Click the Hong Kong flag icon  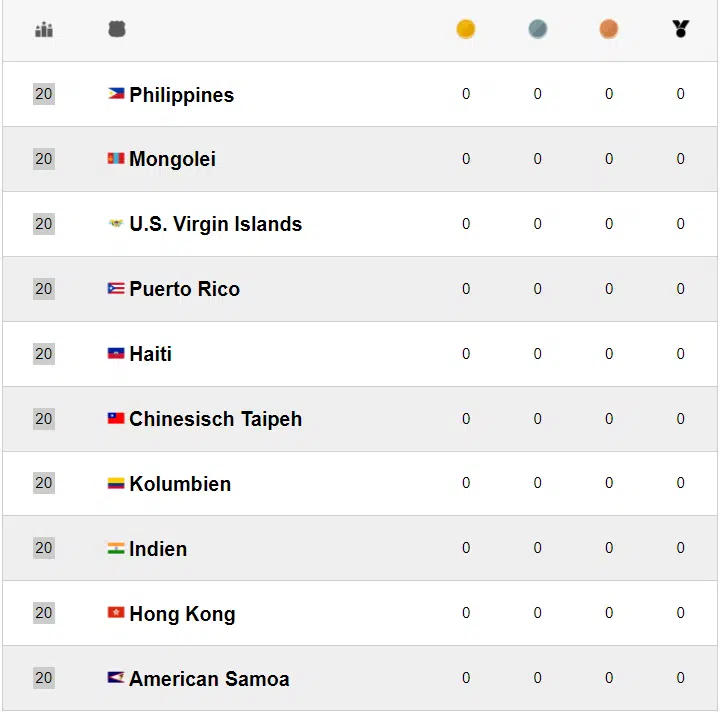click(x=116, y=613)
